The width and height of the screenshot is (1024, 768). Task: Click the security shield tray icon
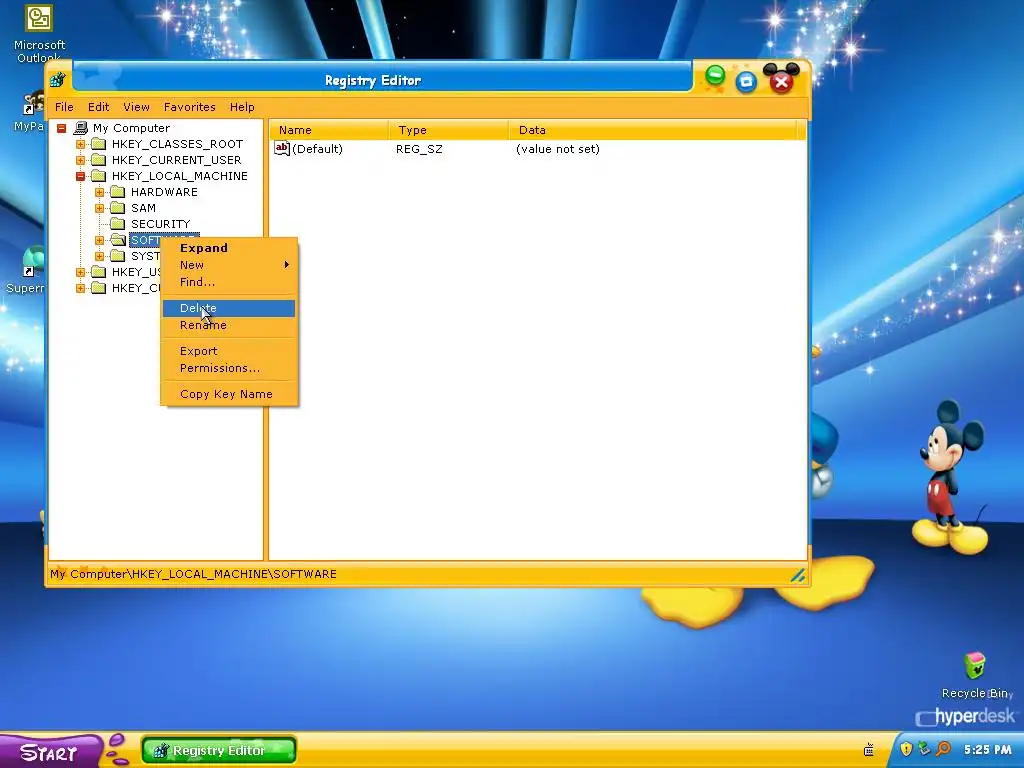[x=906, y=749]
